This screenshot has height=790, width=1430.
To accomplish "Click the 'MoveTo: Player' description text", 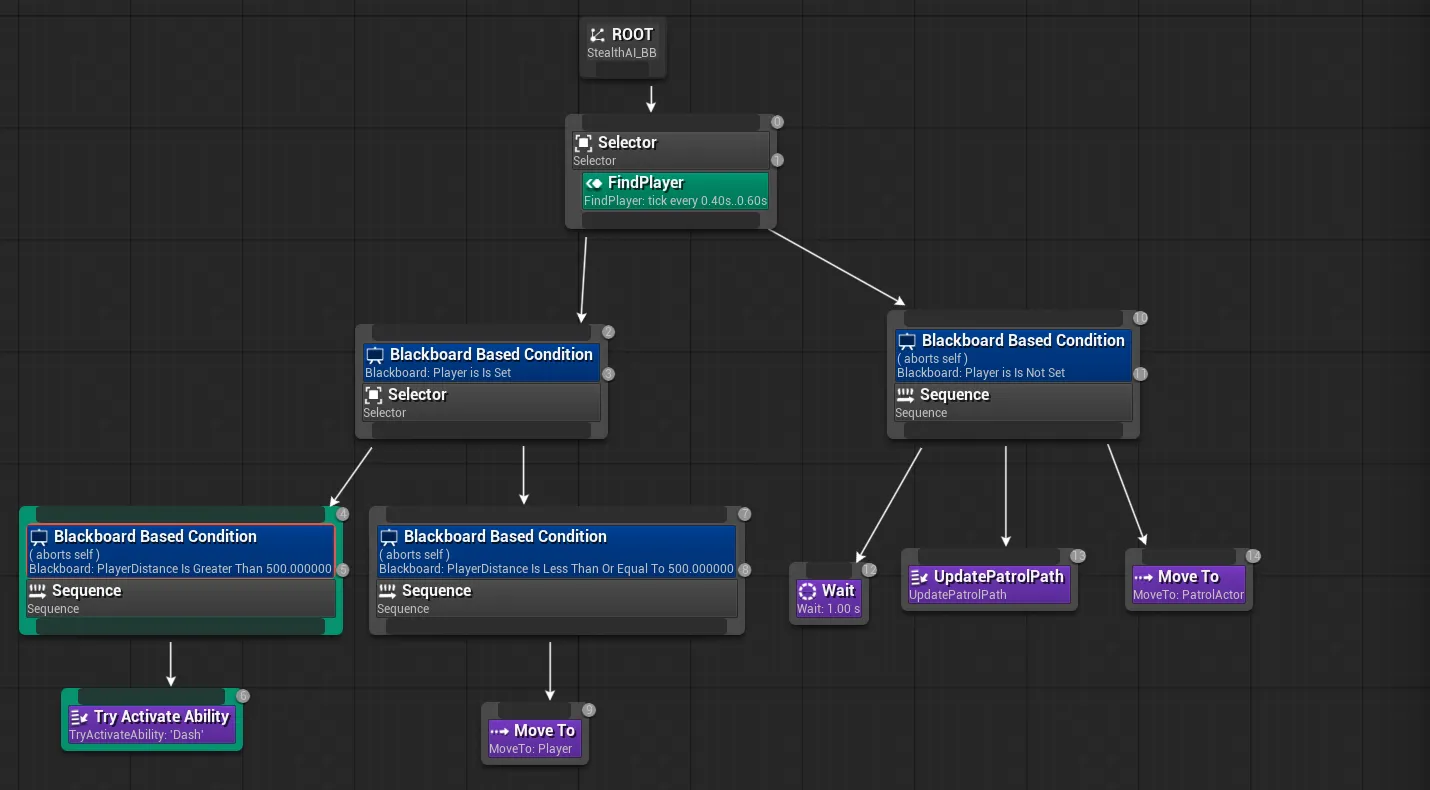I will [x=530, y=749].
